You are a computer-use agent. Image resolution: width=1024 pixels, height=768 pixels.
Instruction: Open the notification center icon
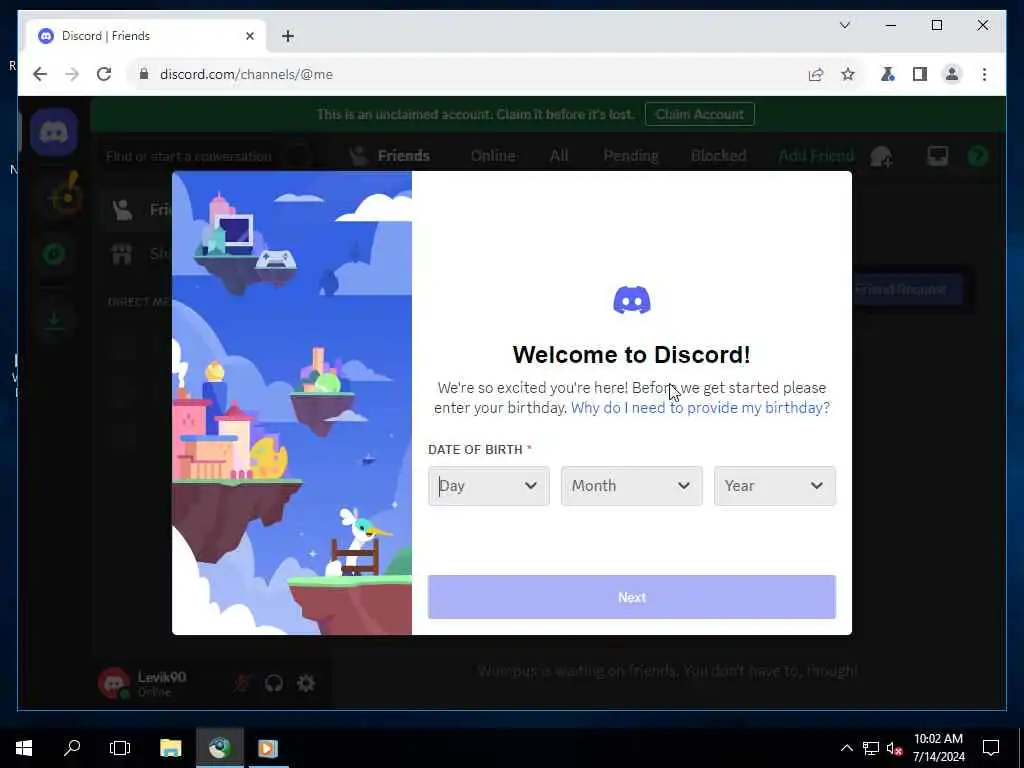(x=991, y=748)
